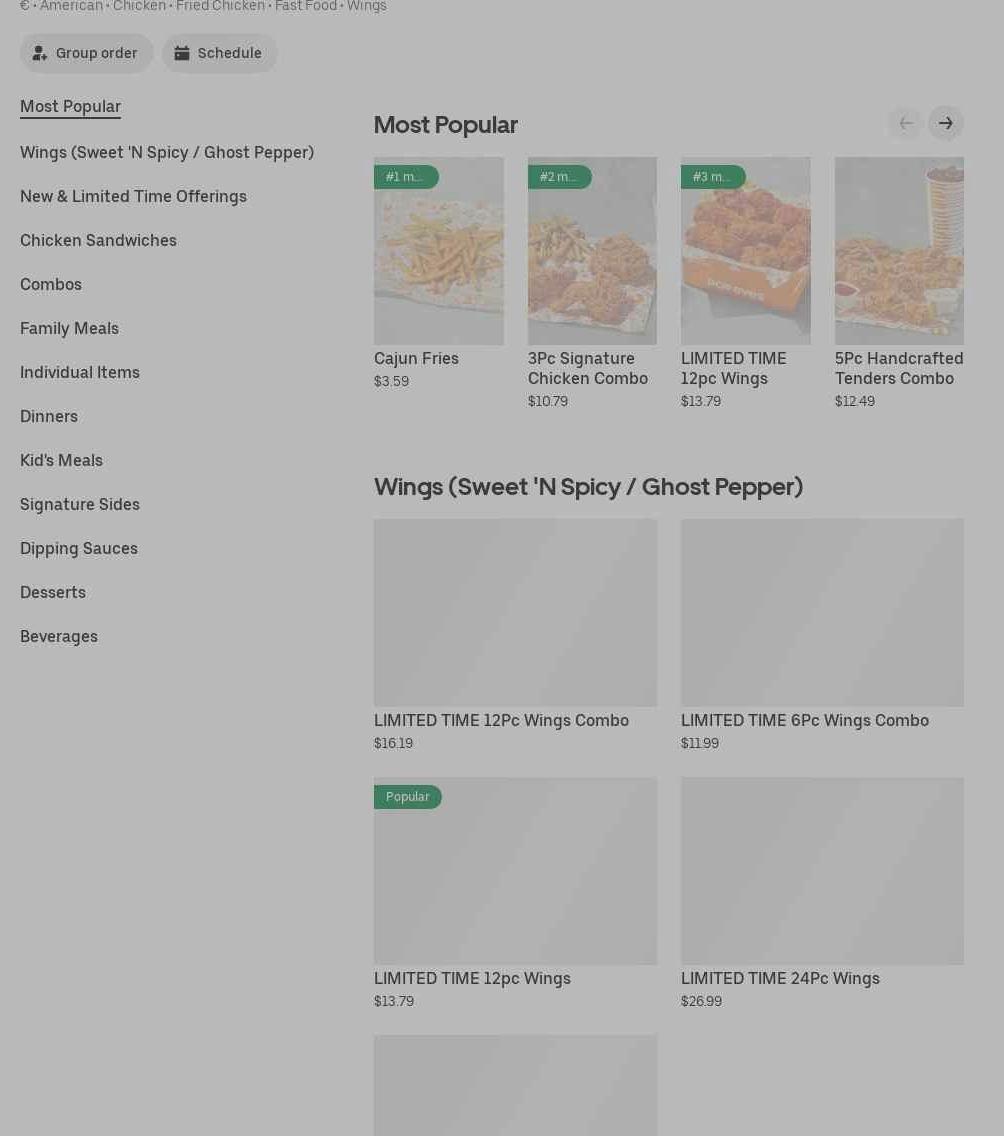Jump to Family Meals section

[69, 328]
